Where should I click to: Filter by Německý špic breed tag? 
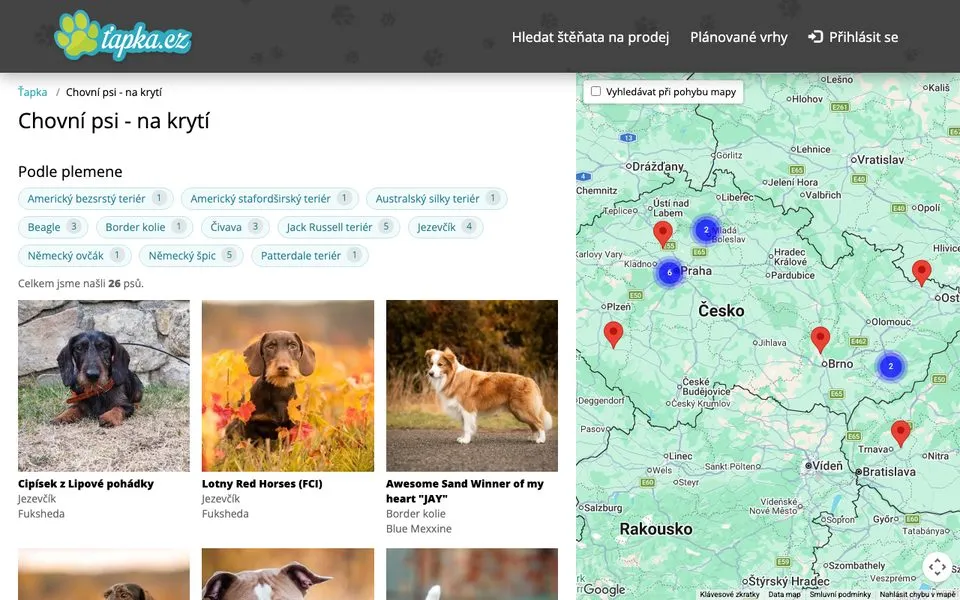[x=191, y=255]
